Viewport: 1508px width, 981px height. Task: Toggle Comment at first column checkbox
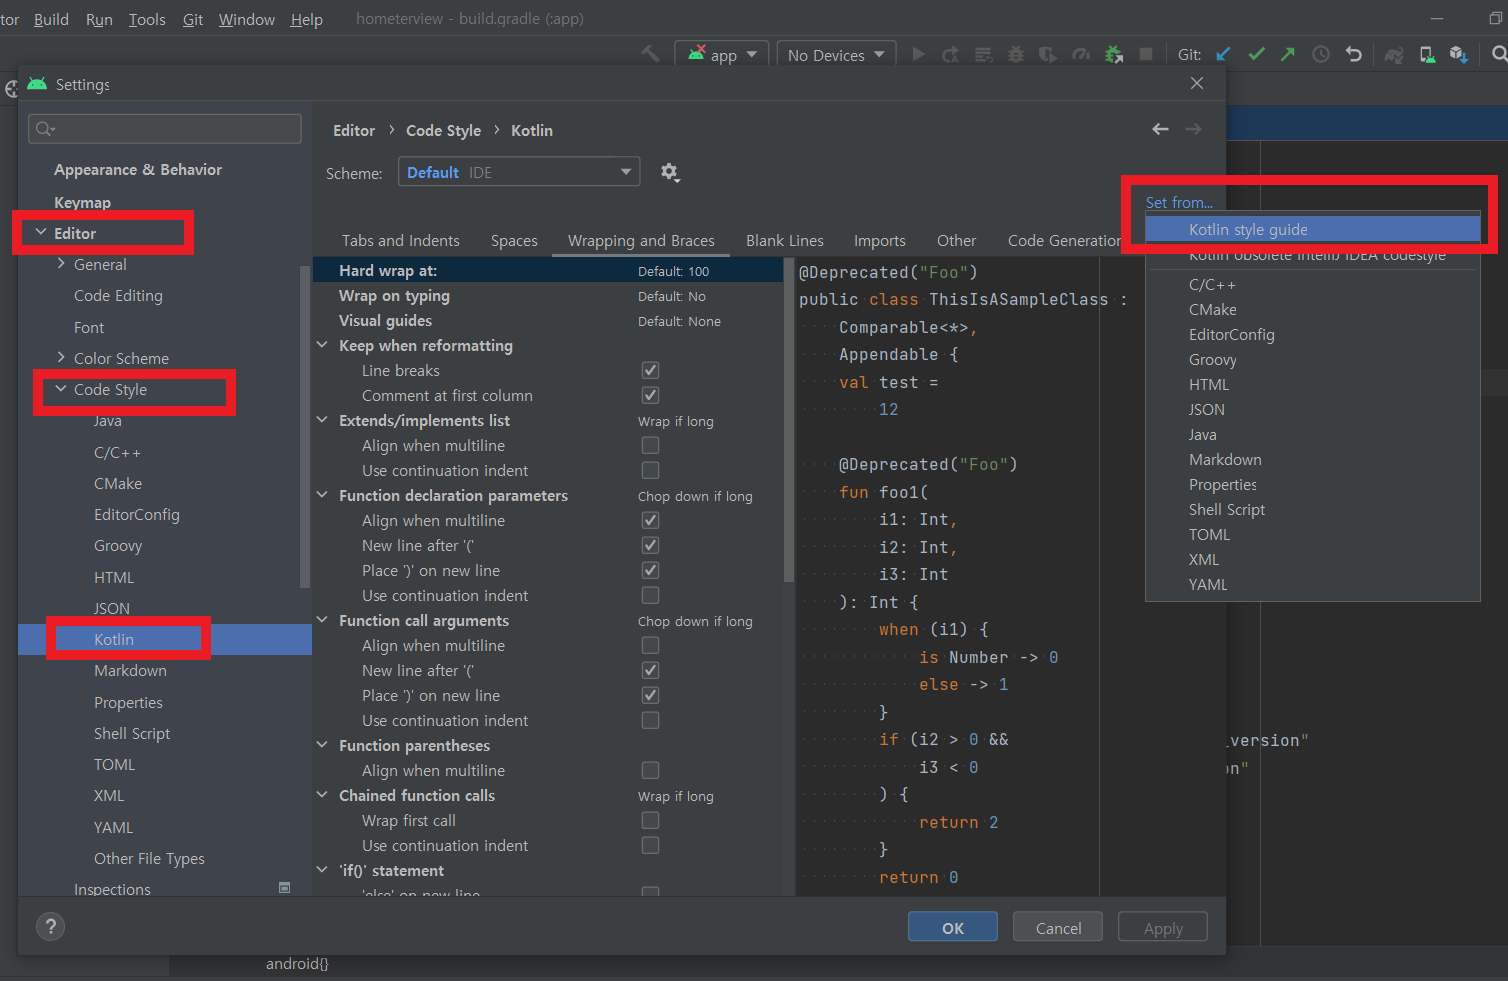tap(650, 395)
